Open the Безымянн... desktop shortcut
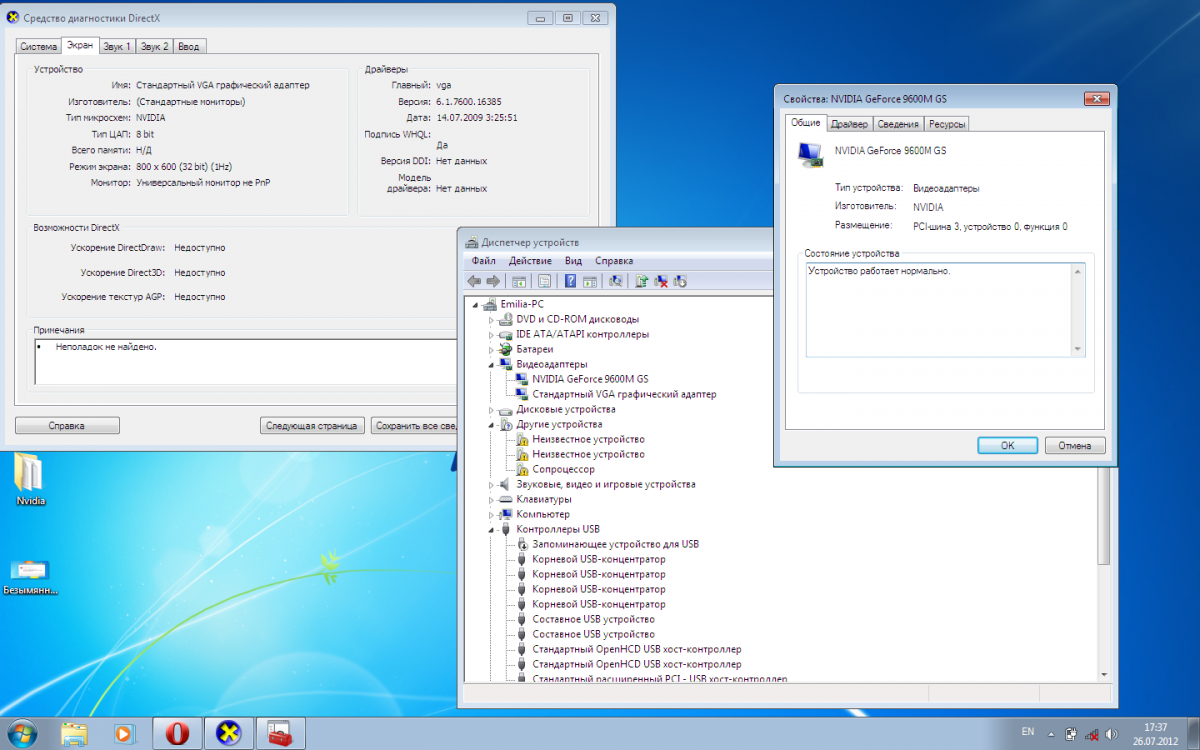The height and width of the screenshot is (750, 1200). (30, 577)
